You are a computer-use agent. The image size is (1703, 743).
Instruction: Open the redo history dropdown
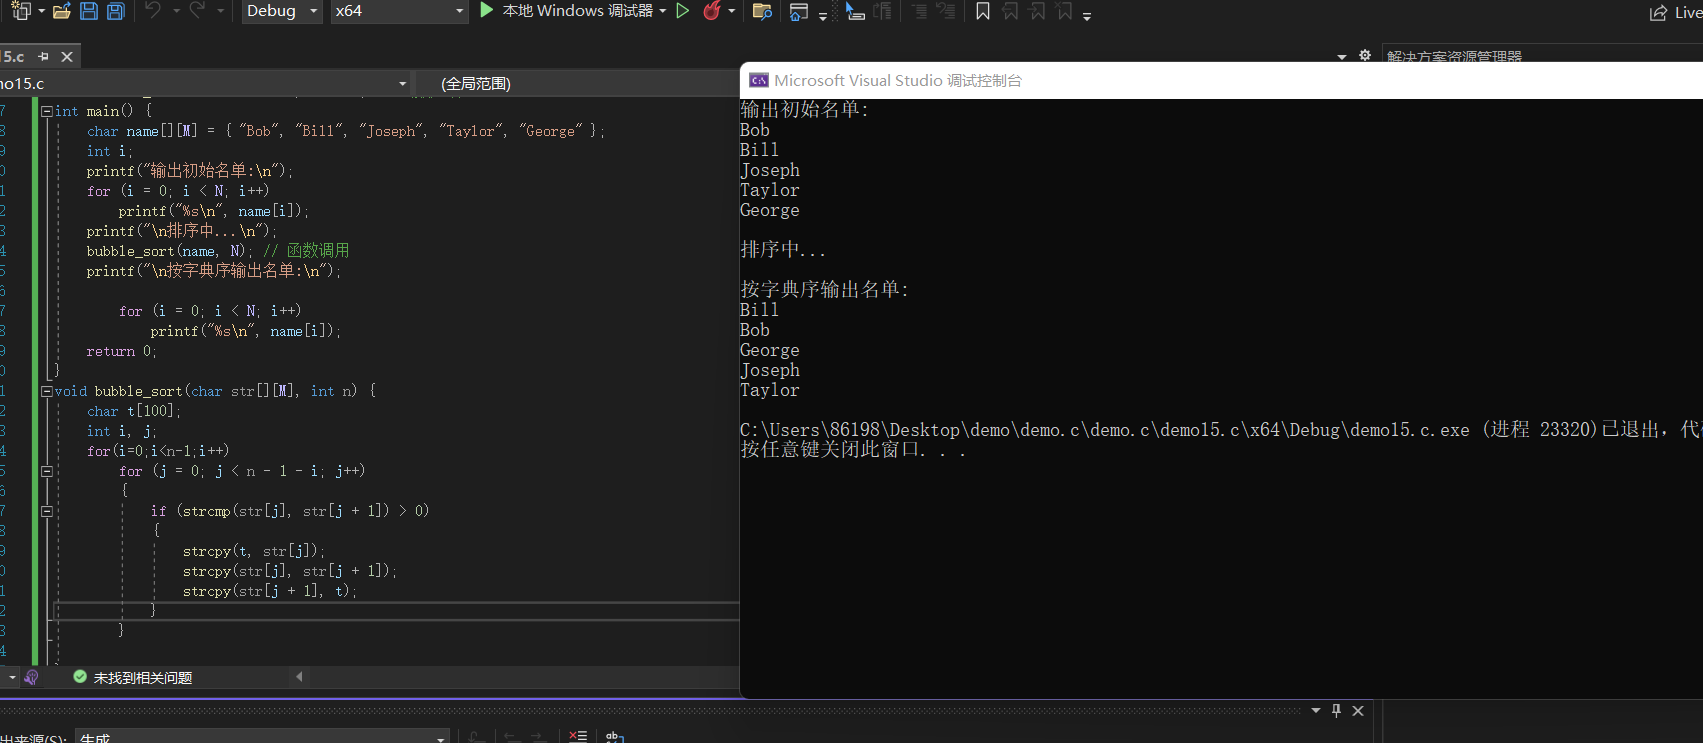coord(220,11)
